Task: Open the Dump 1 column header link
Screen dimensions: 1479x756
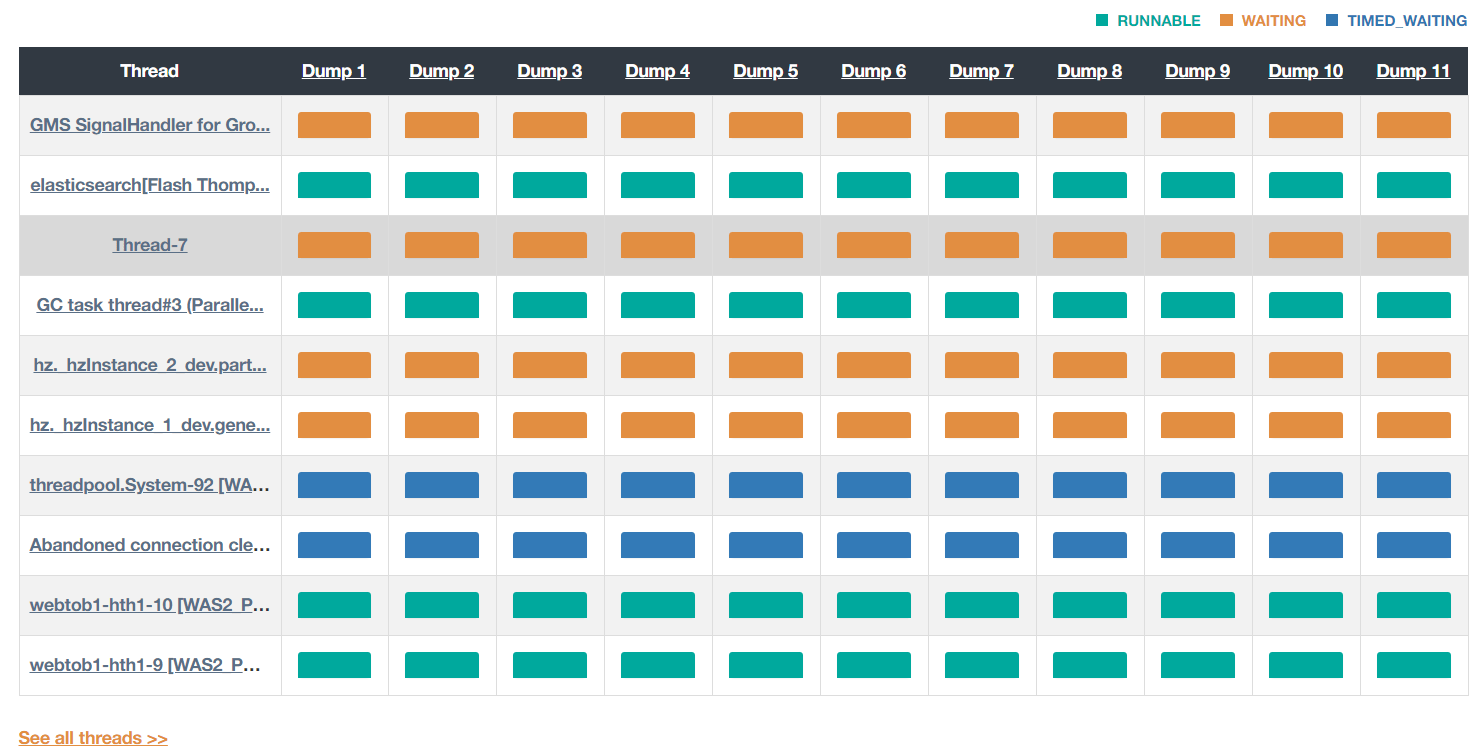Action: click(x=334, y=71)
